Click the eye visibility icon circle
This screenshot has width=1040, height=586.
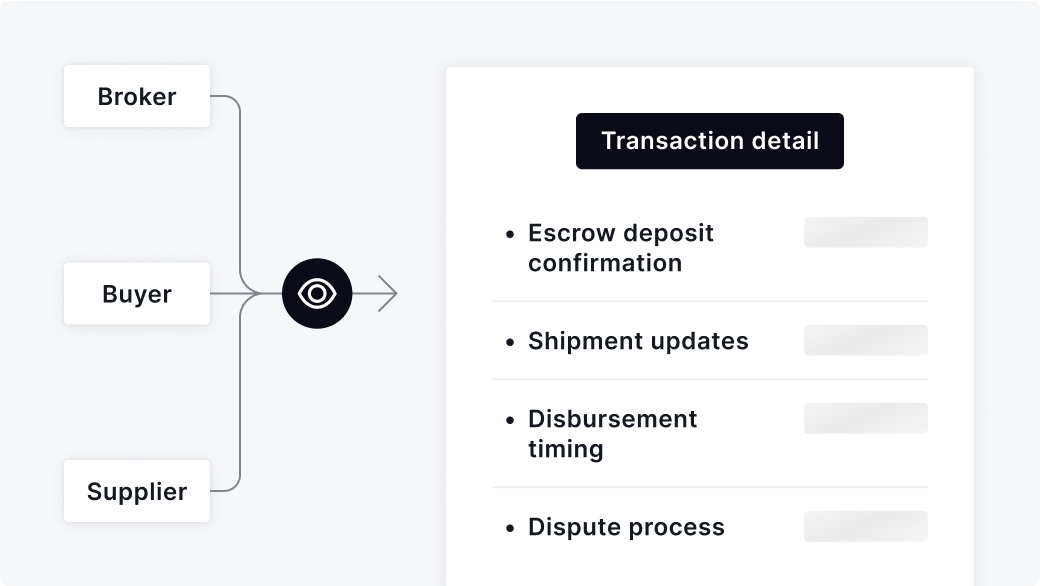[317, 293]
